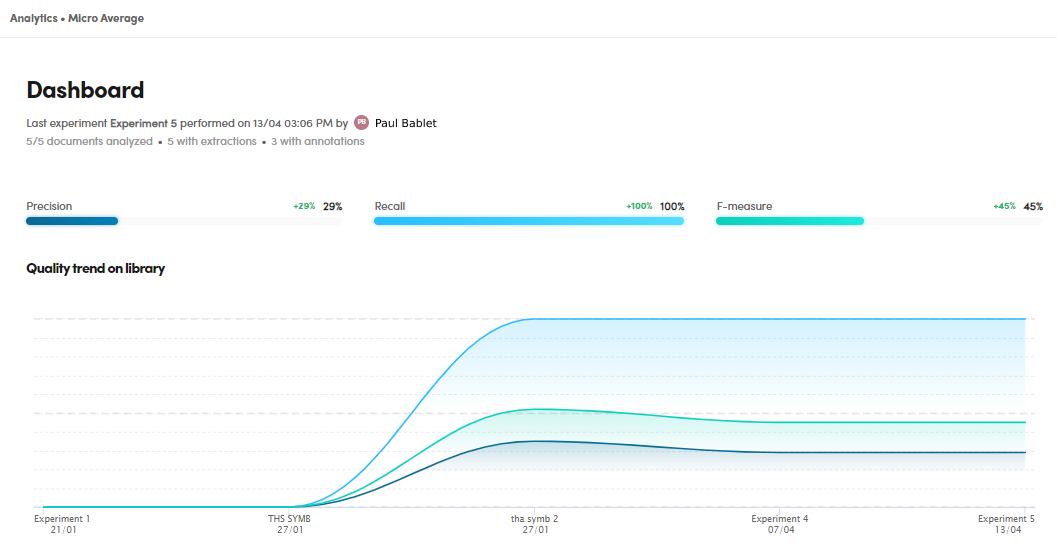The height and width of the screenshot is (556, 1057).
Task: Click the '5 with extractions' stat
Action: click(x=211, y=142)
